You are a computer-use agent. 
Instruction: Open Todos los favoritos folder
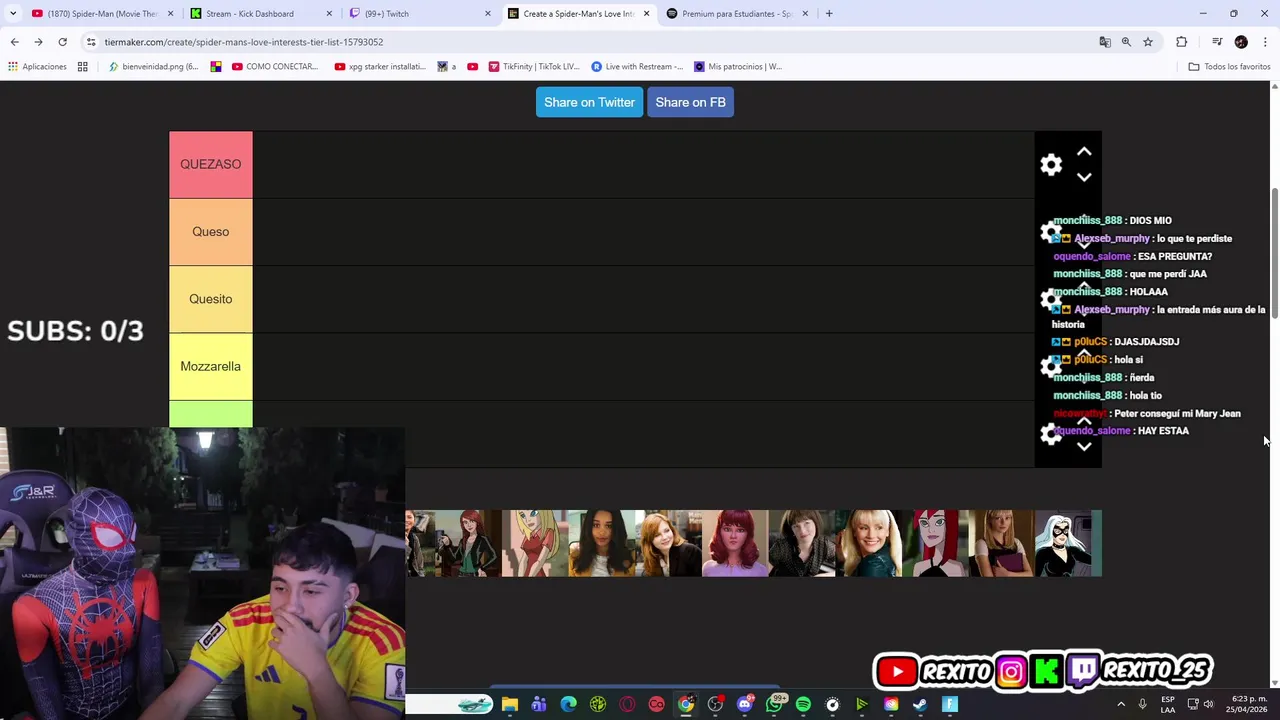tap(1229, 67)
